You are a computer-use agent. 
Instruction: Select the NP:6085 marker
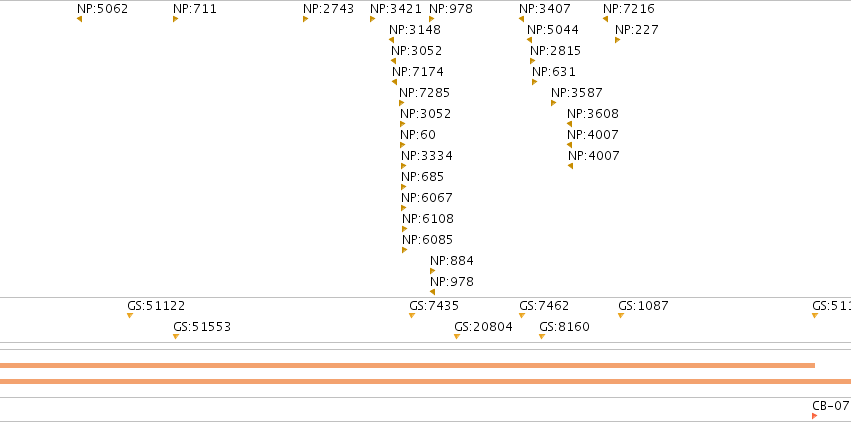click(x=405, y=250)
